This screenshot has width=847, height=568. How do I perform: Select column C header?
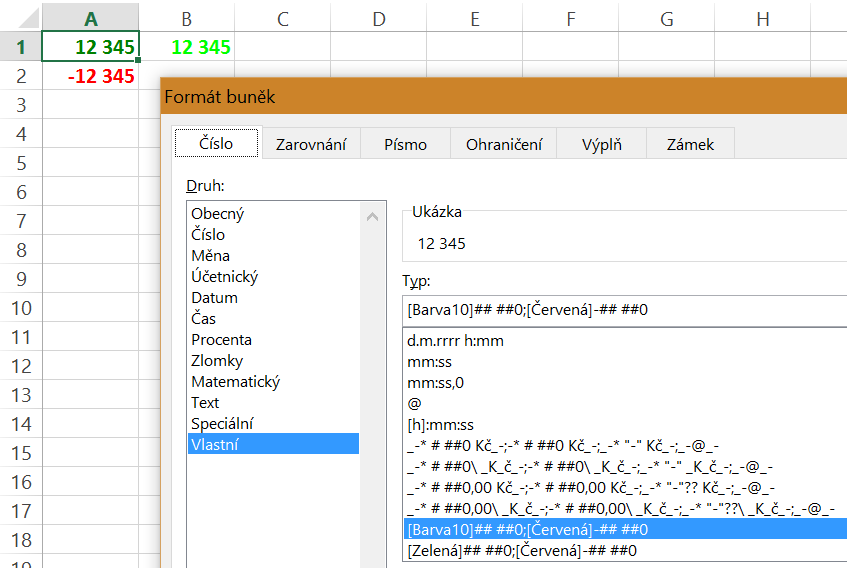click(282, 19)
